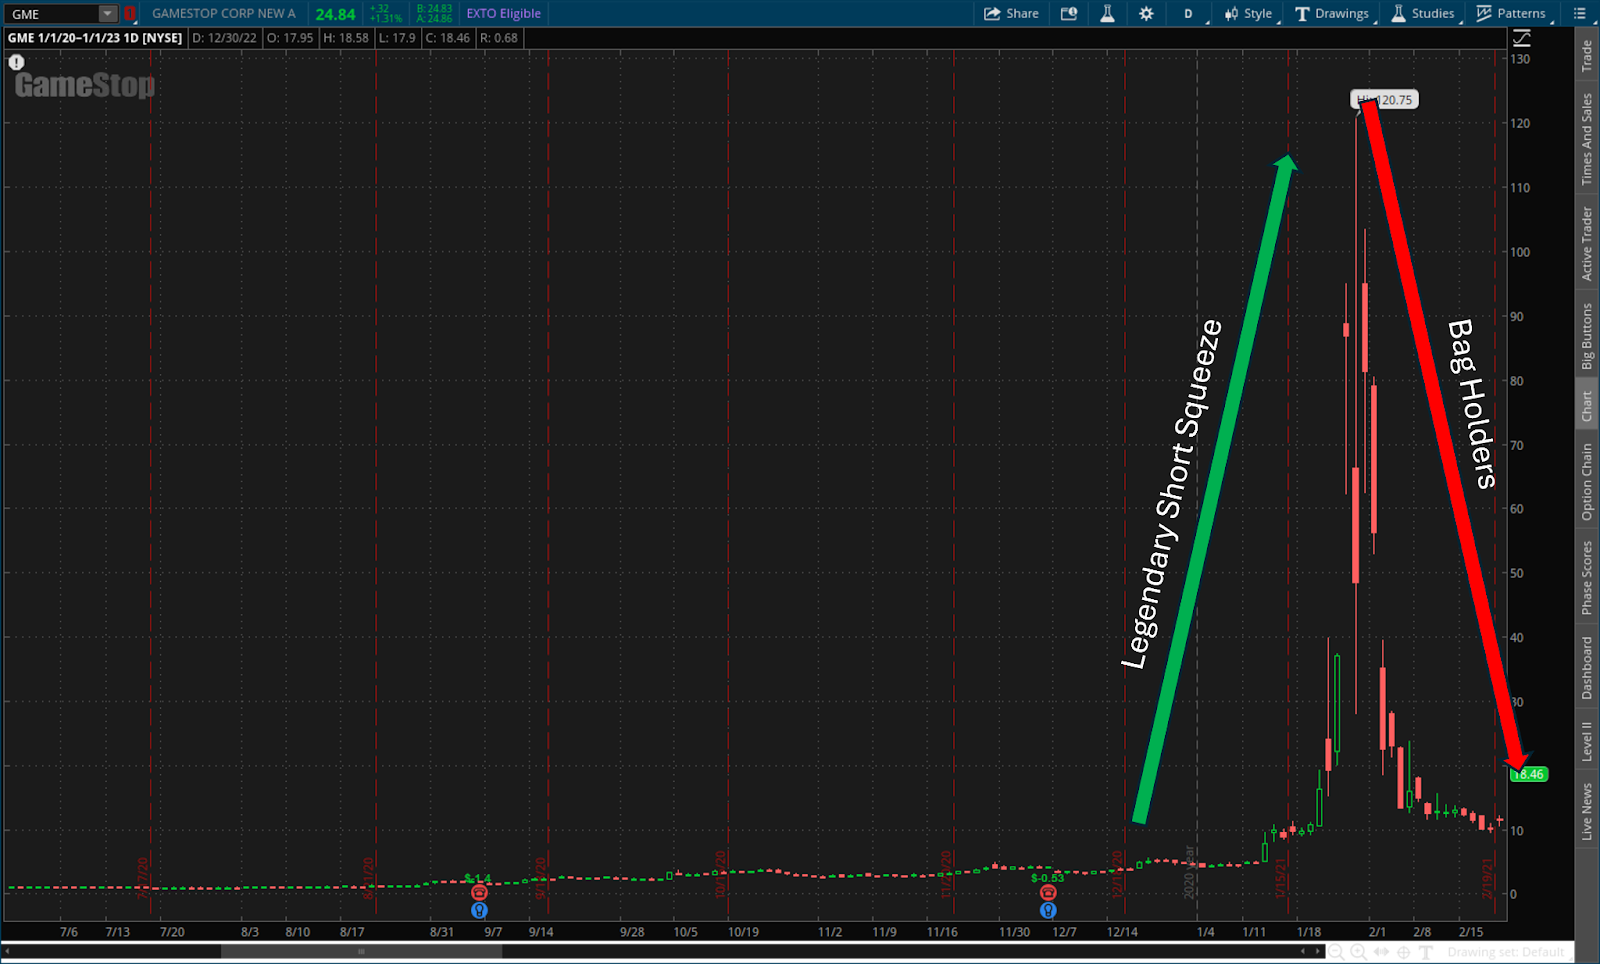Switch to the Option Chain side tab

pos(1587,482)
